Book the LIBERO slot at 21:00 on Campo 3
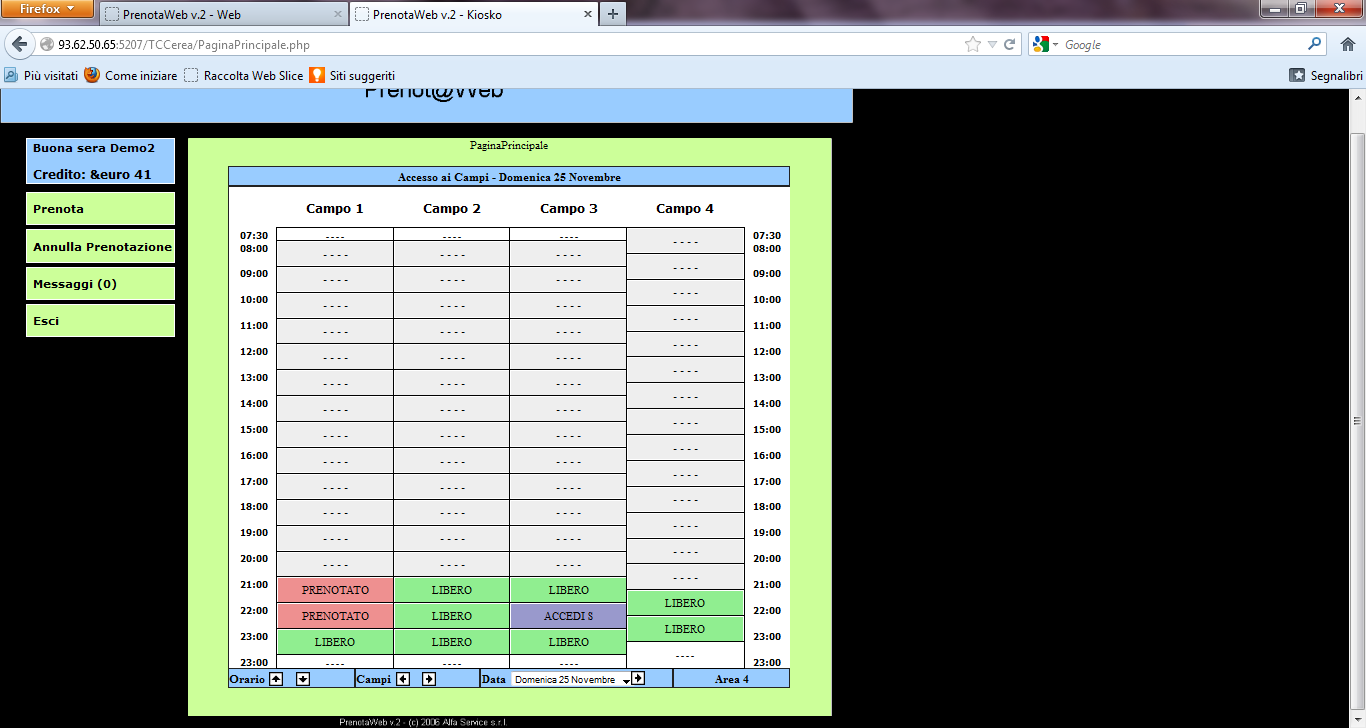Screen dimensions: 1366x728 (569, 590)
